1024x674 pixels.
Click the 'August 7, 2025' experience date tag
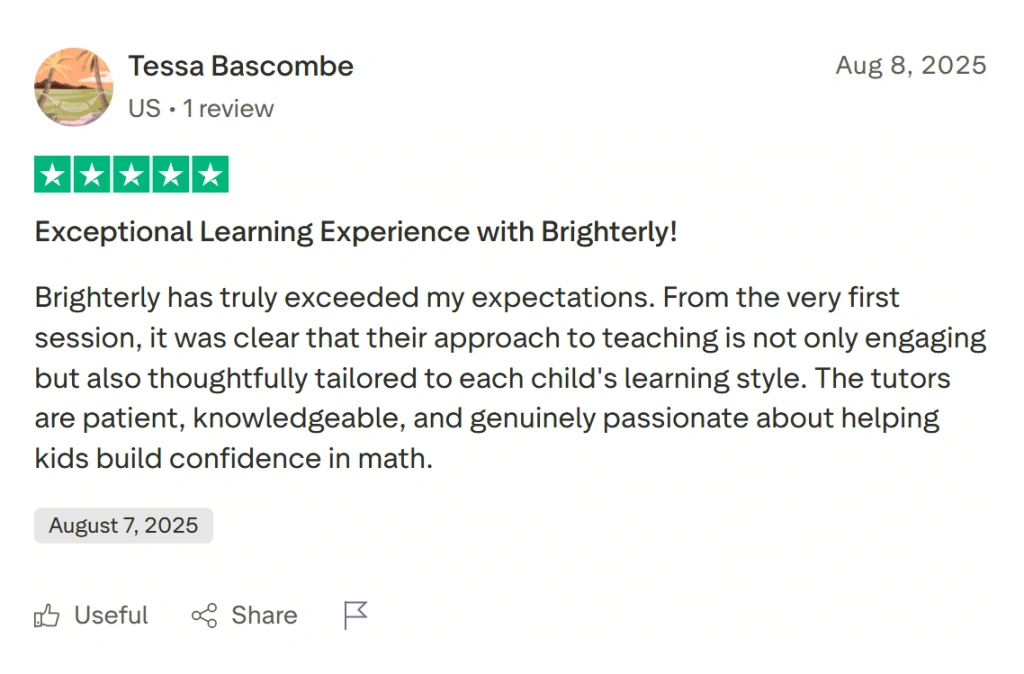(123, 525)
